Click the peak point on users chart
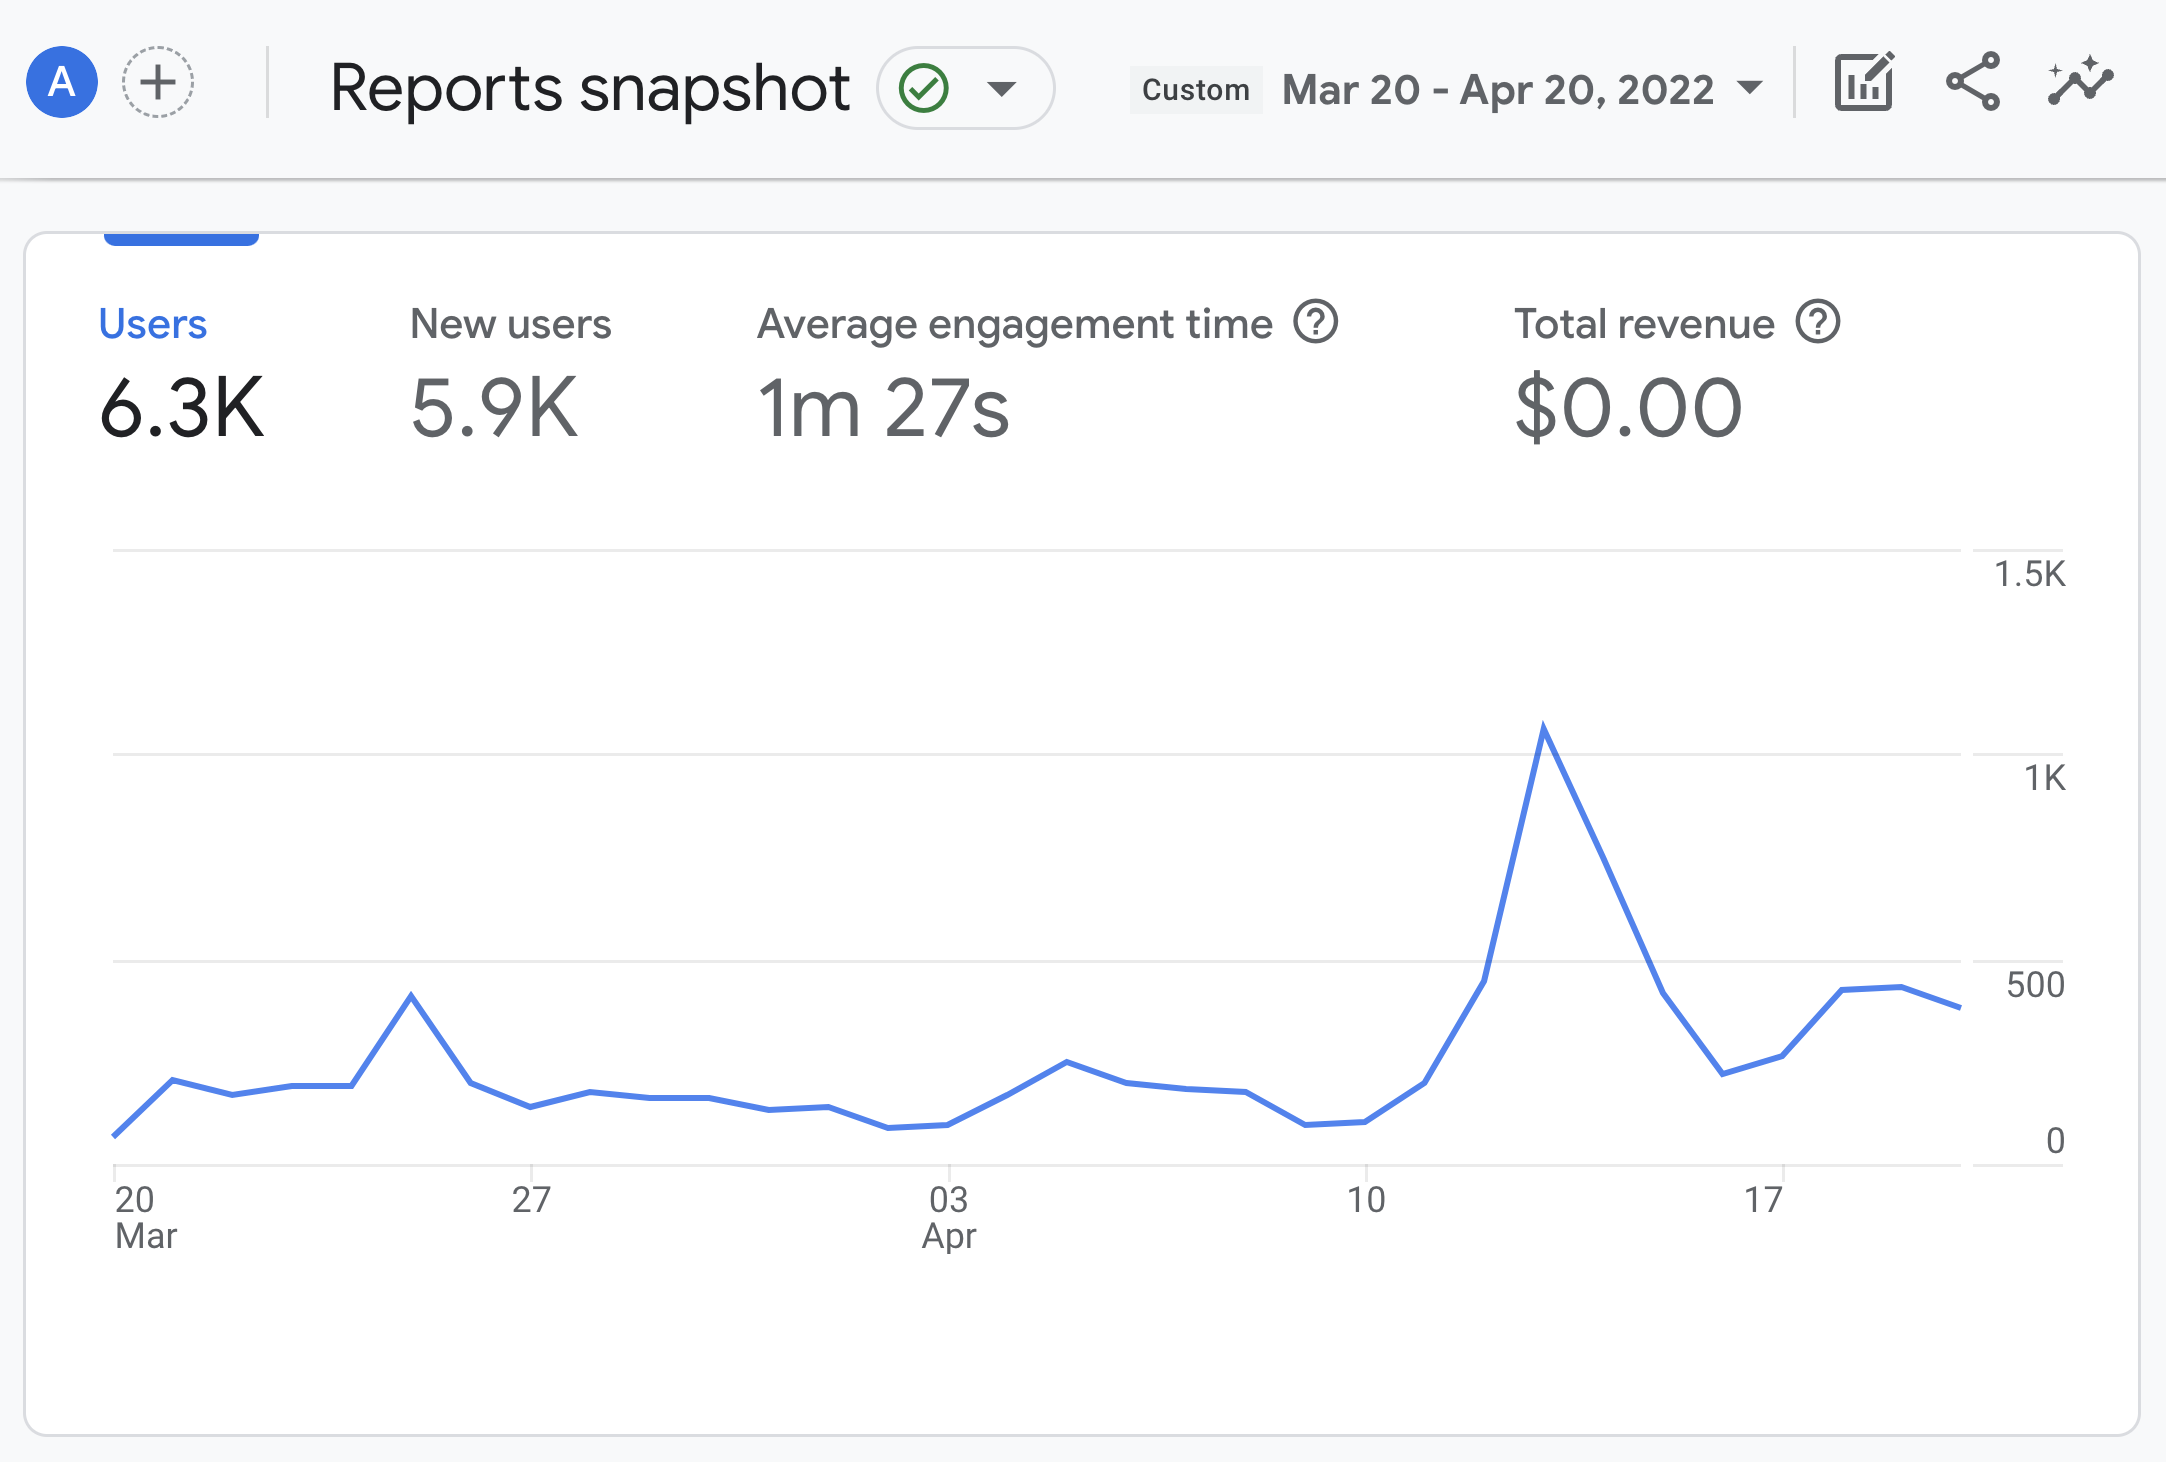2166x1462 pixels. [x=1544, y=729]
